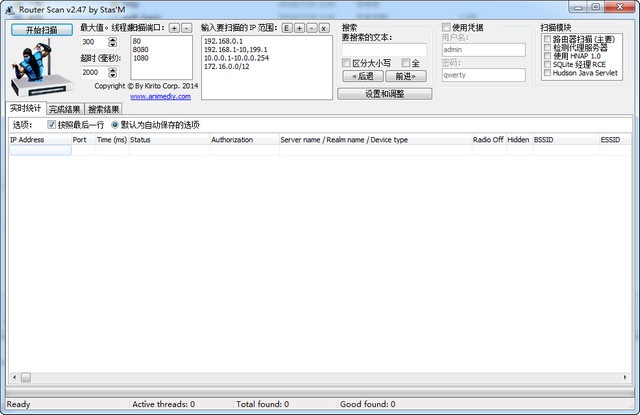Select the first empty IP Address table cell
This screenshot has width=640, height=415.
tap(40, 150)
